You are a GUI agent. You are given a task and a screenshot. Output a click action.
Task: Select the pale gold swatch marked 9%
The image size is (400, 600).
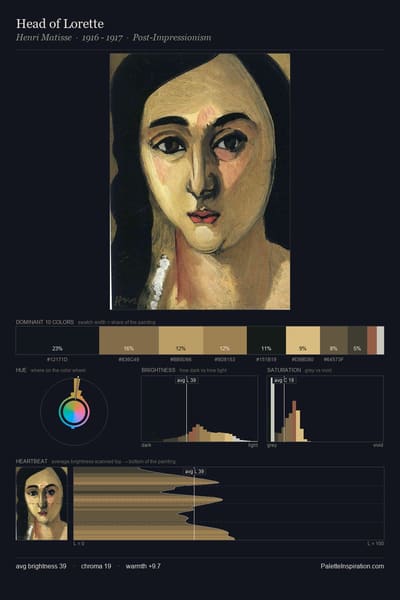click(x=303, y=340)
